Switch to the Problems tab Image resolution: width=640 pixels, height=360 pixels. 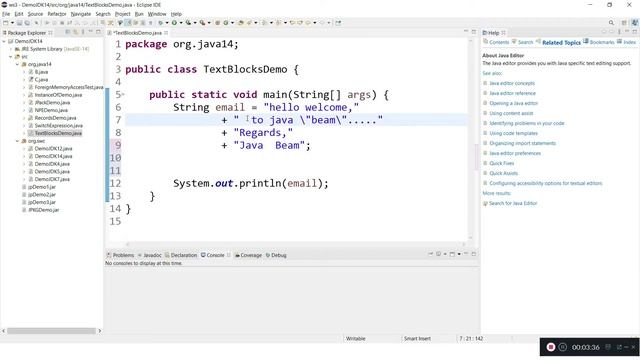tap(120, 255)
